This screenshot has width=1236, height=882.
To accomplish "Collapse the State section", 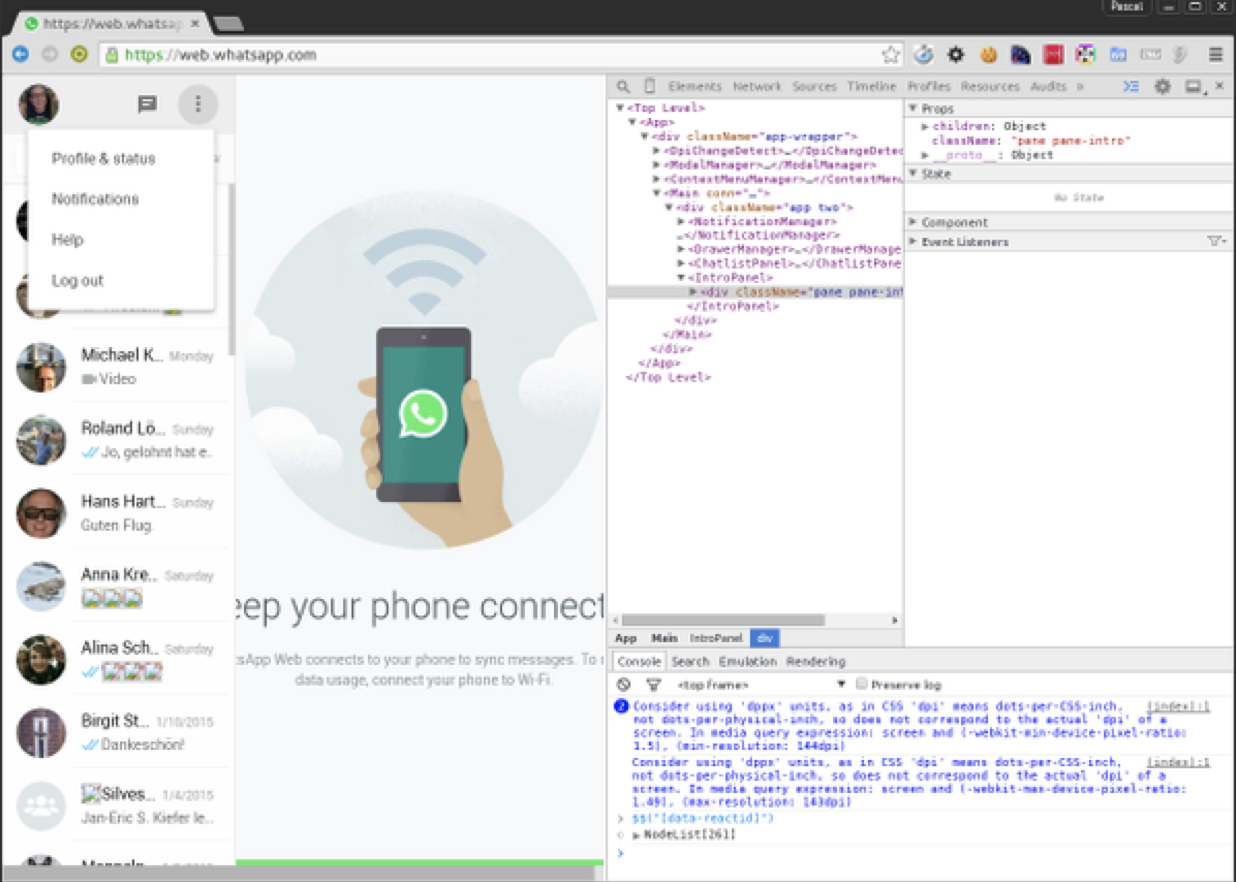I will pyautogui.click(x=914, y=174).
